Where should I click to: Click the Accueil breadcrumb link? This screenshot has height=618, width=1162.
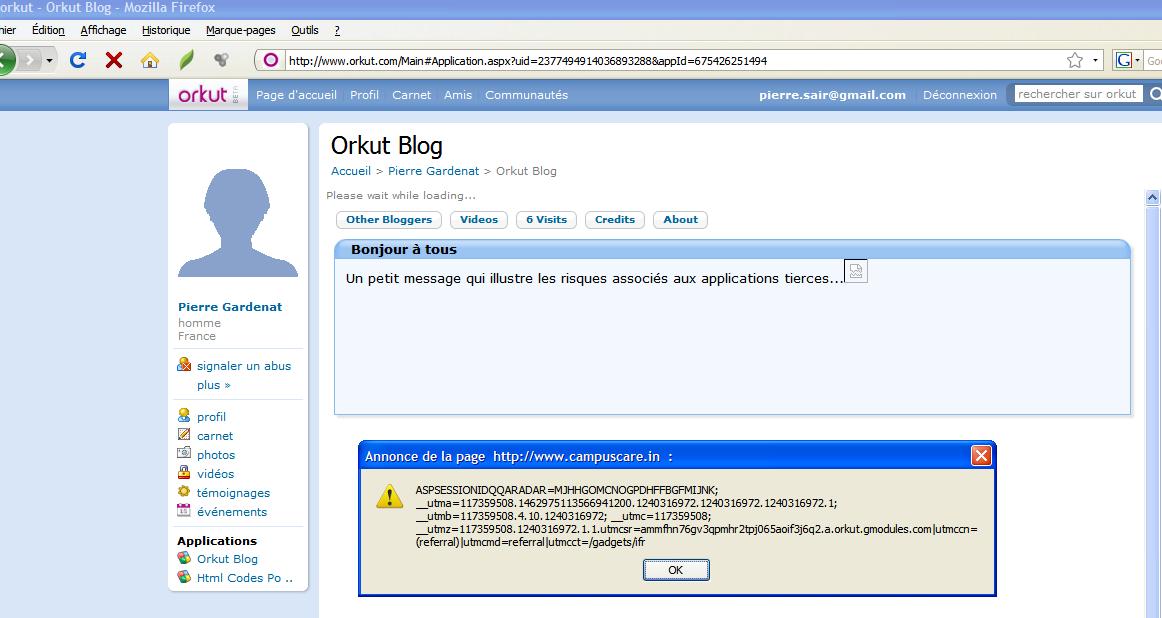[351, 171]
